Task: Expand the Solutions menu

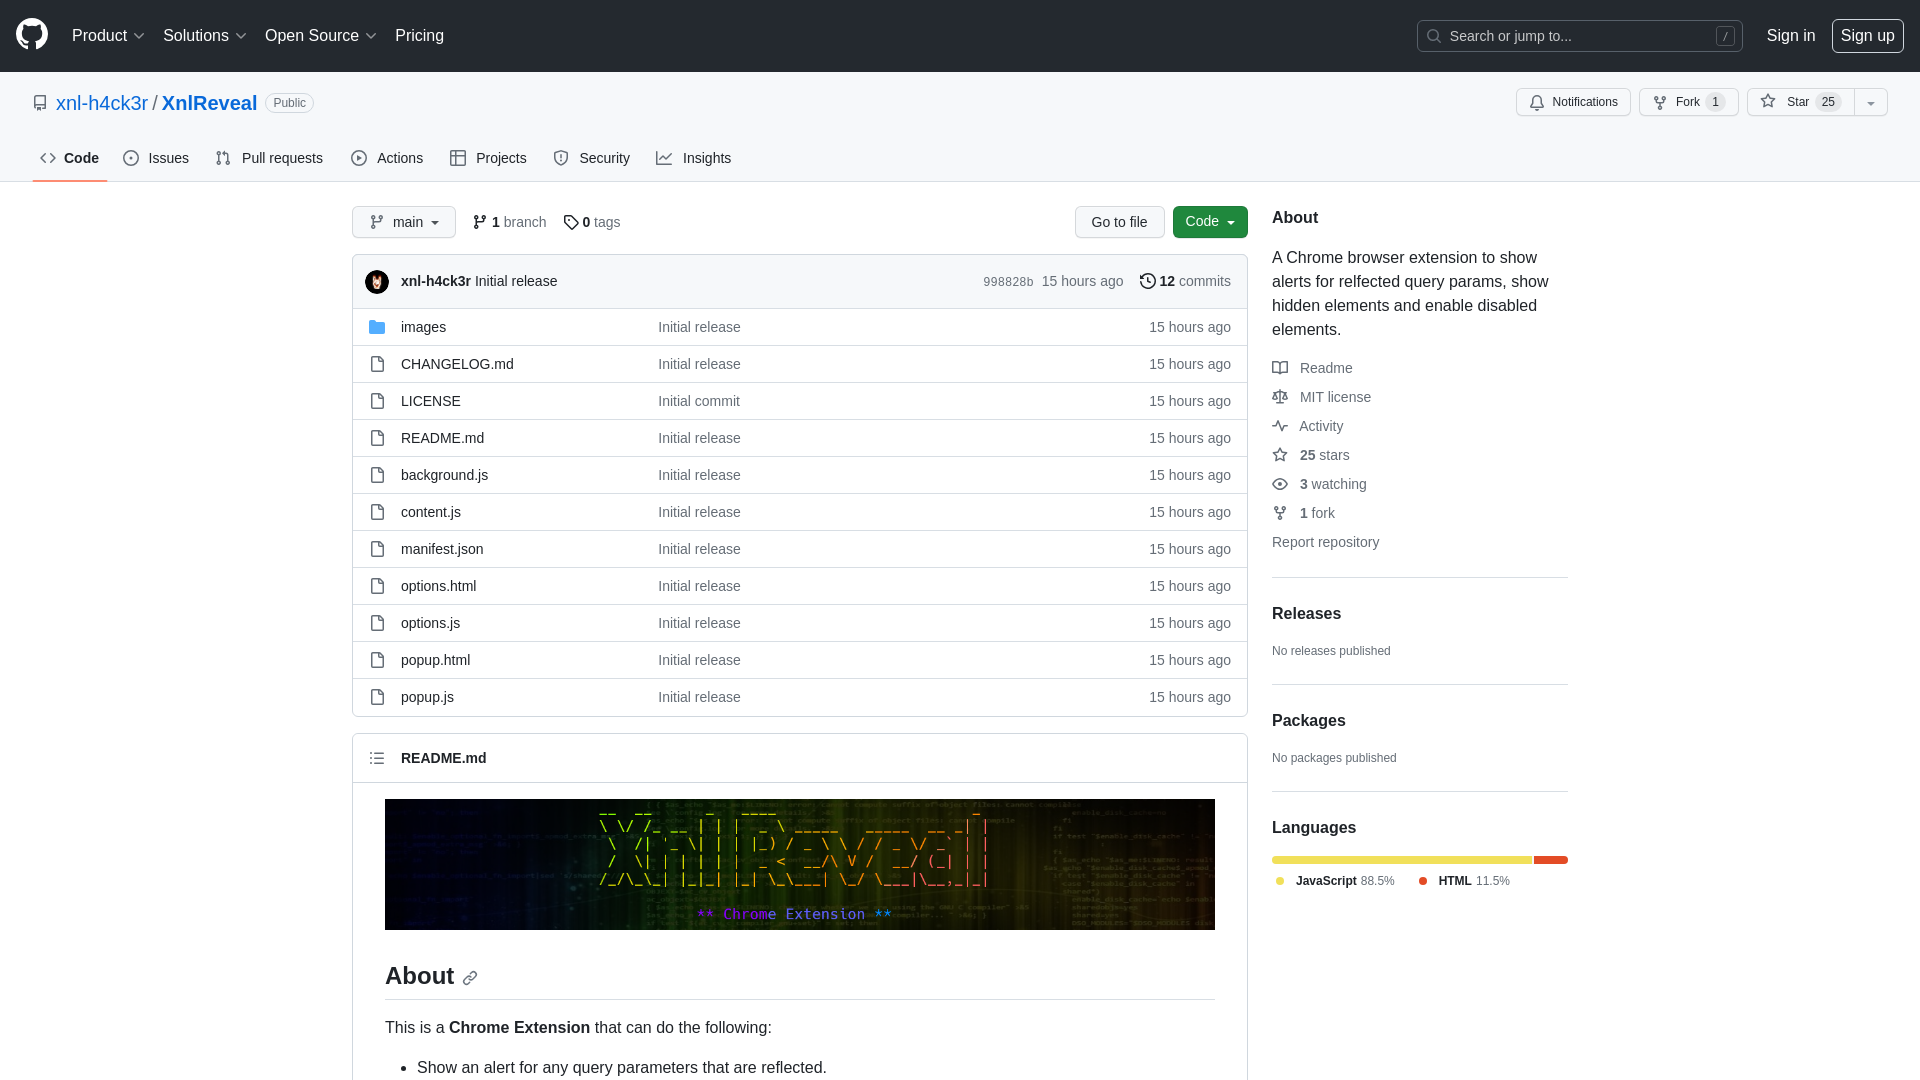Action: 204,36
